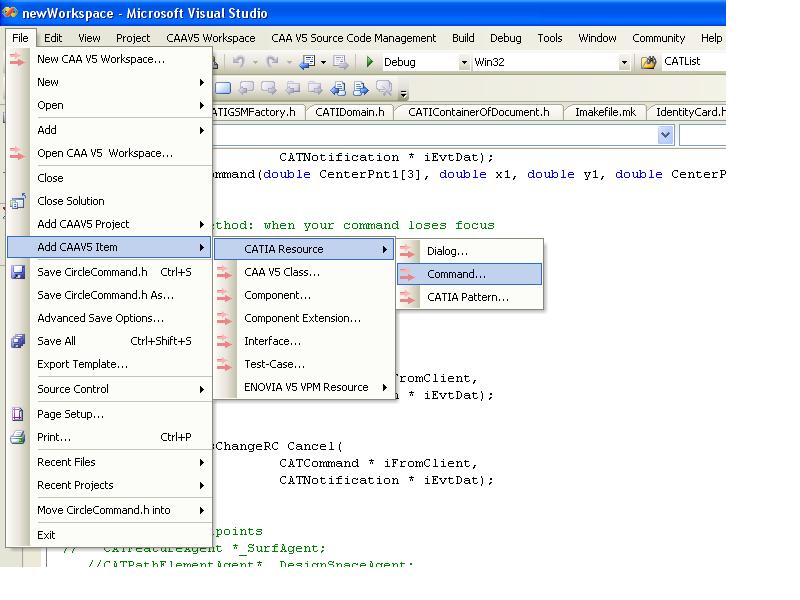Click the Print printer icon
Screen dimensions: 800x600
17,437
